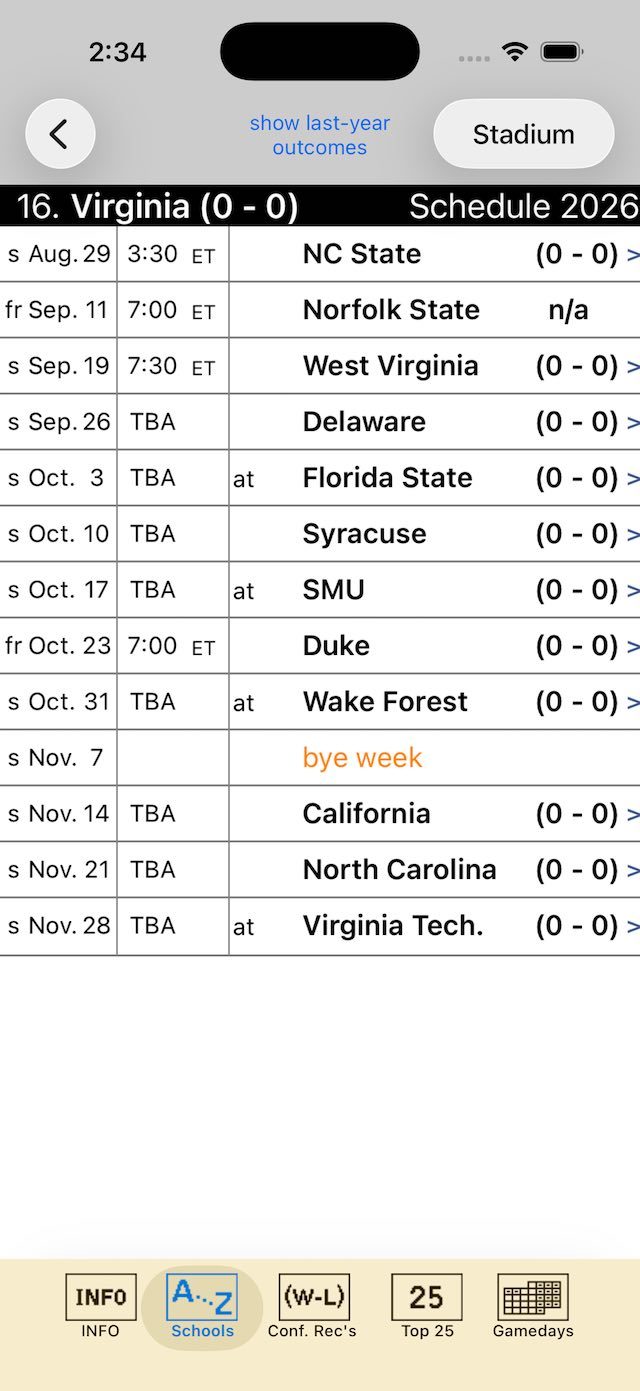Expand the Duke row chevron
Image resolution: width=640 pixels, height=1391 pixels.
pos(633,647)
